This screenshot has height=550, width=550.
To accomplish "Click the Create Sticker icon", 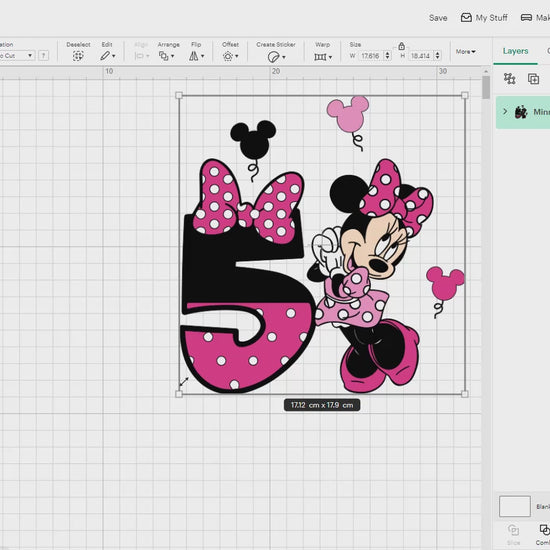I will [273, 56].
